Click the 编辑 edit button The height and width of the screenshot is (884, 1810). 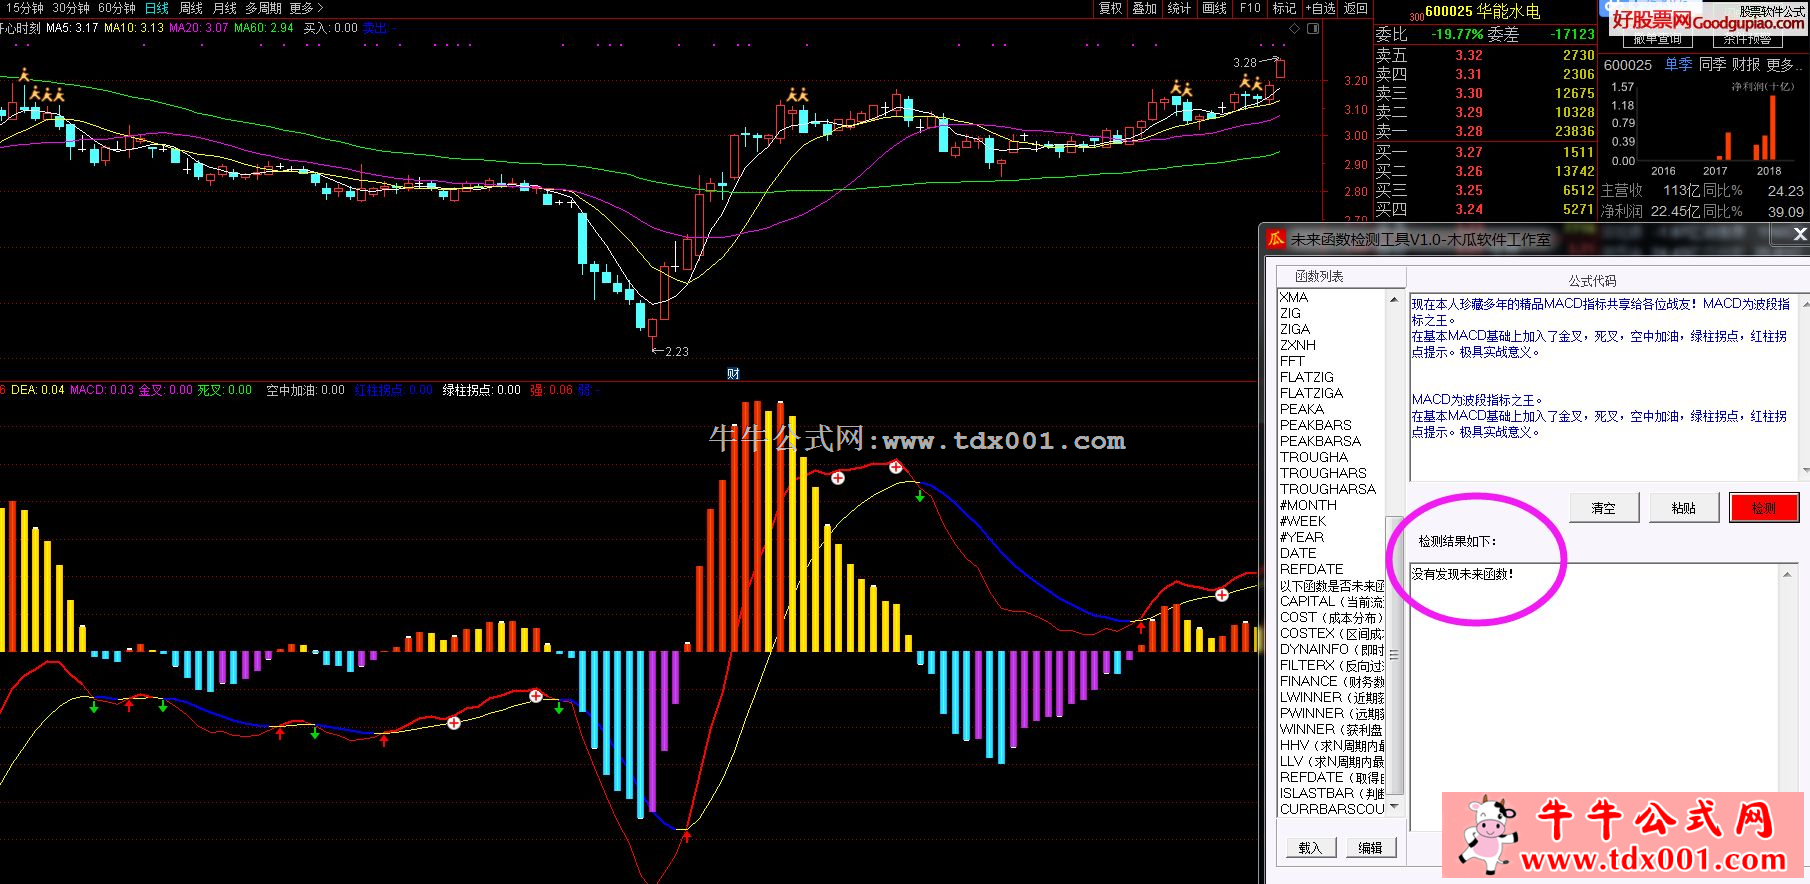[x=1371, y=848]
